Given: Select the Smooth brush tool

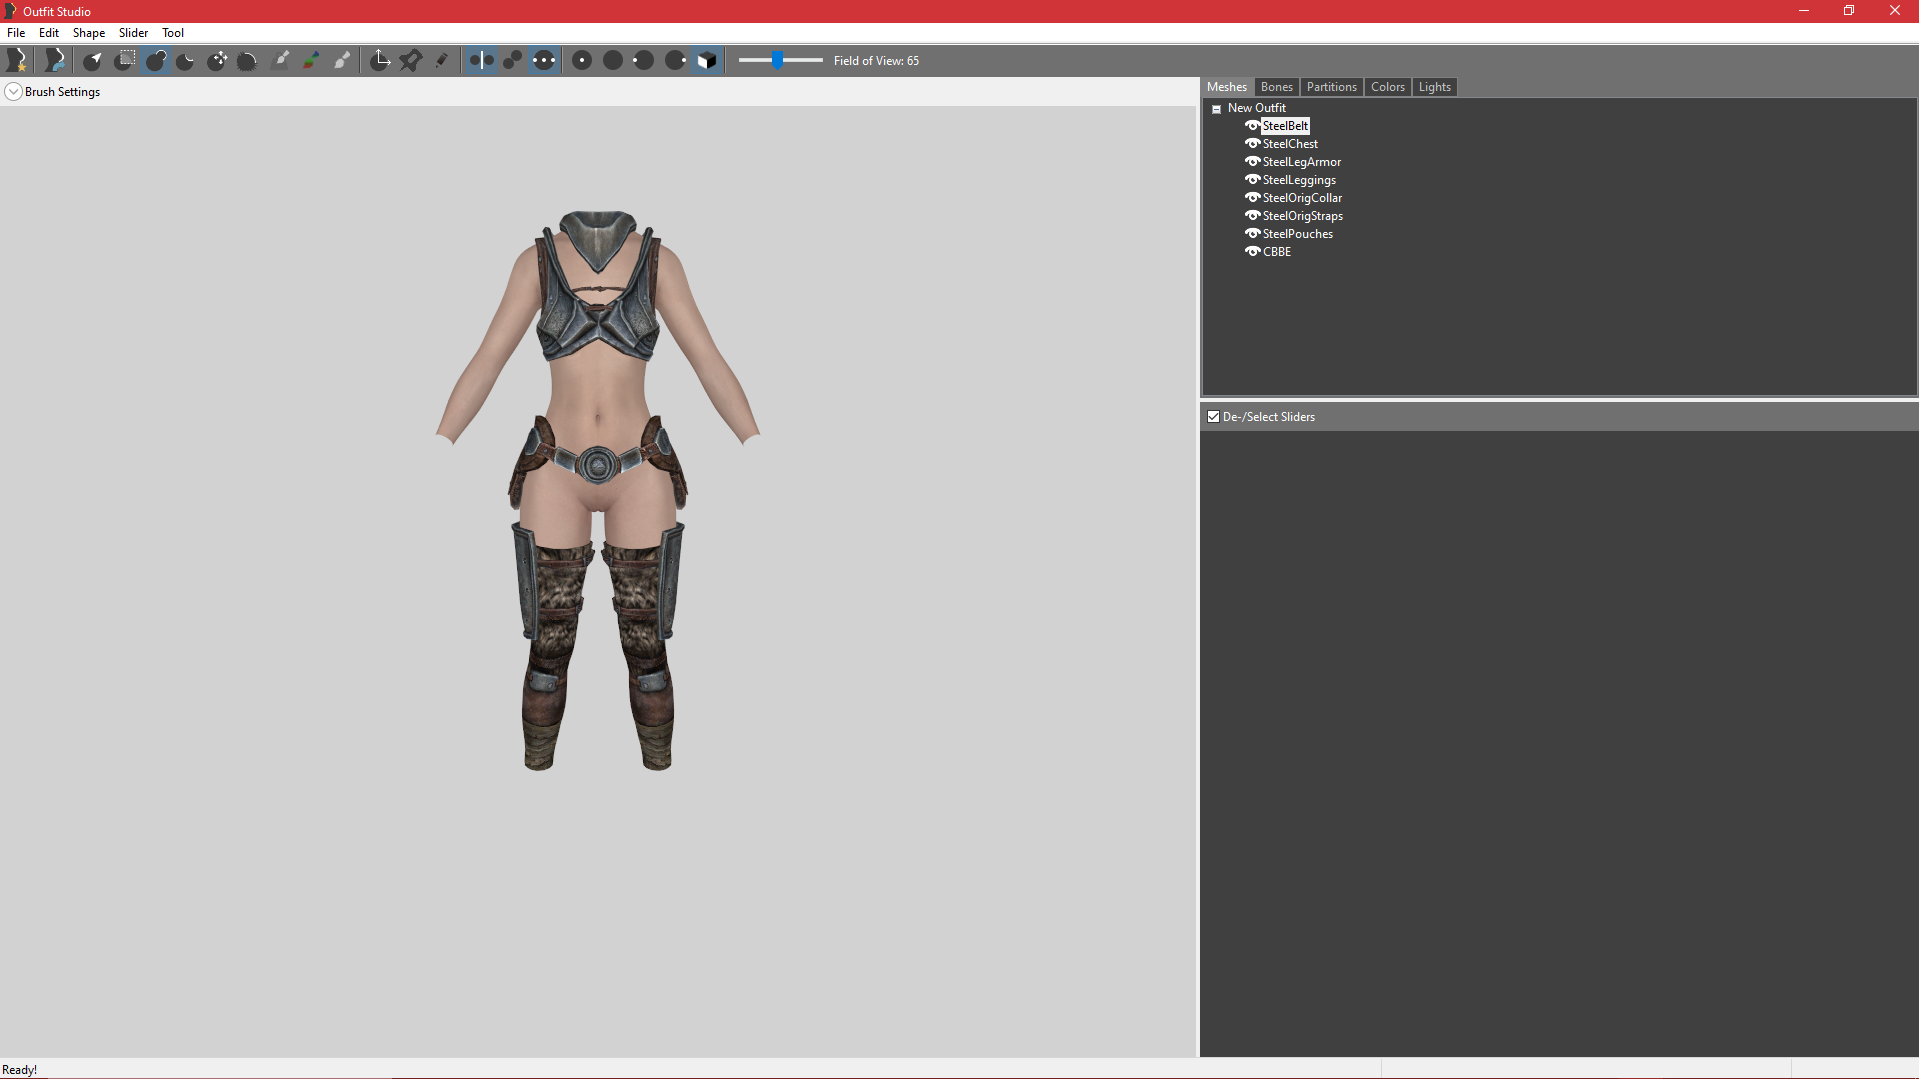Looking at the screenshot, I should [x=248, y=61].
